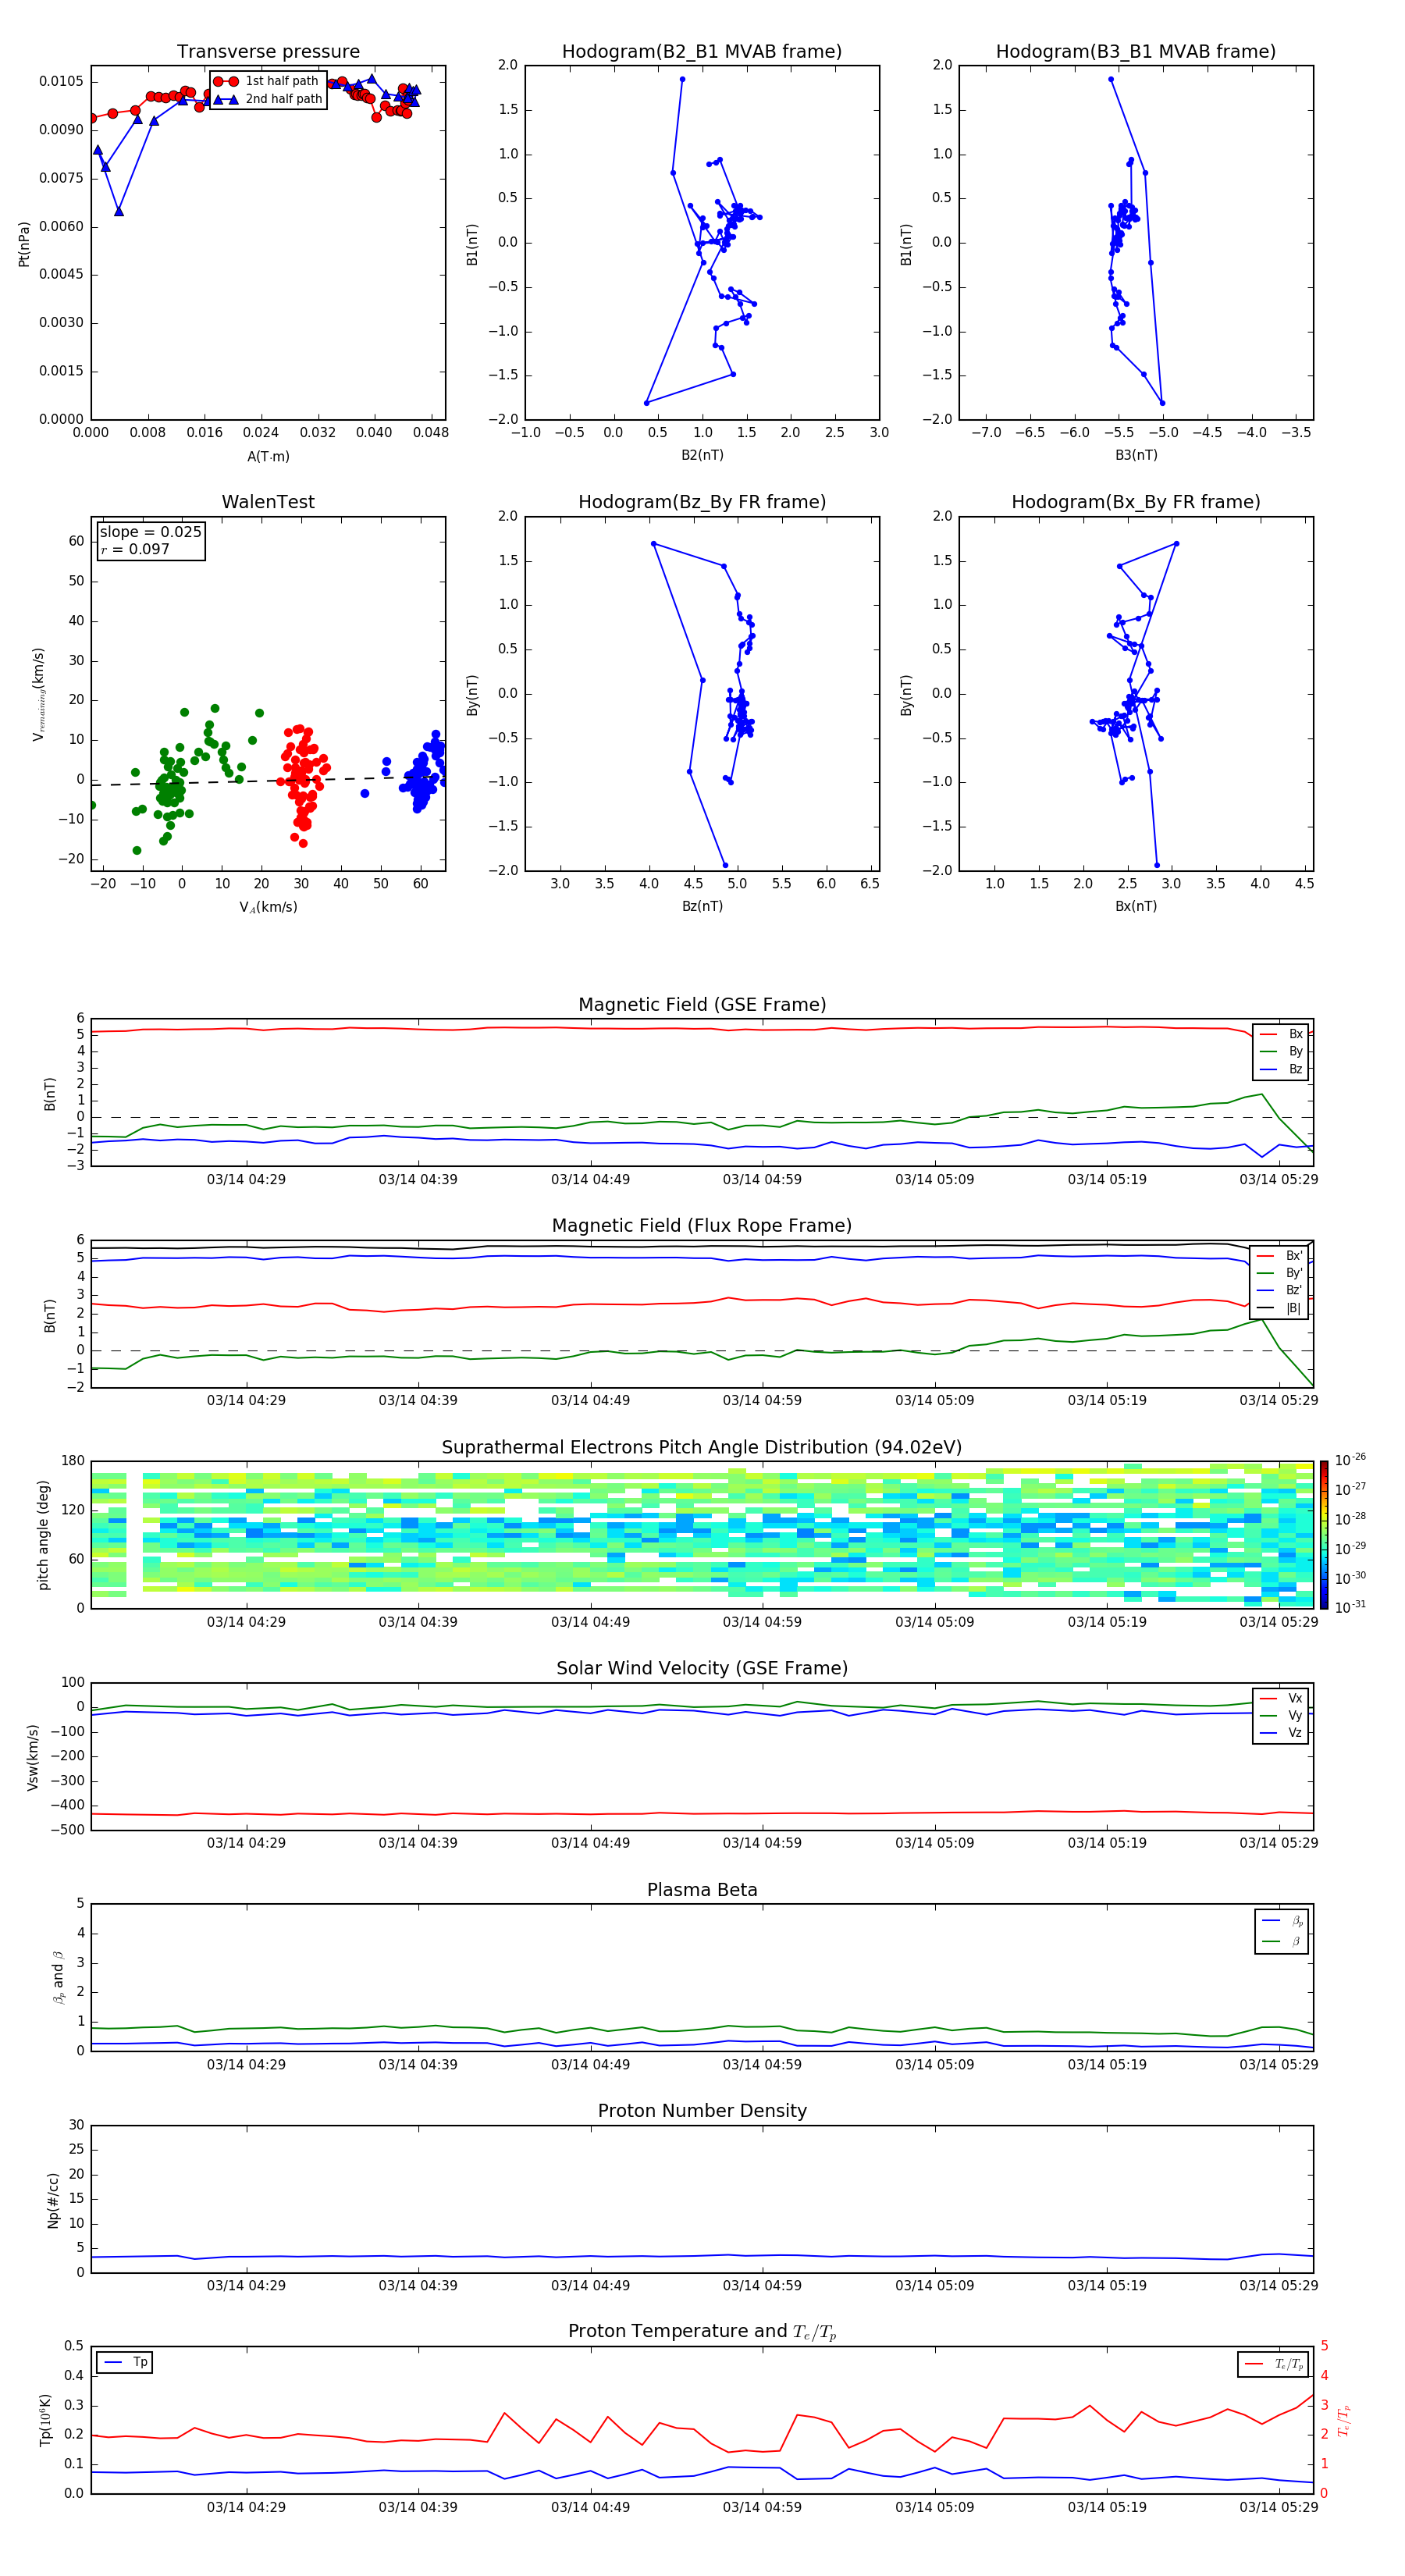Viewport: 1405px width, 2576px height.
Task: Click the "Hodogram(Bz_By FR frame)" title
Action: tap(702, 502)
